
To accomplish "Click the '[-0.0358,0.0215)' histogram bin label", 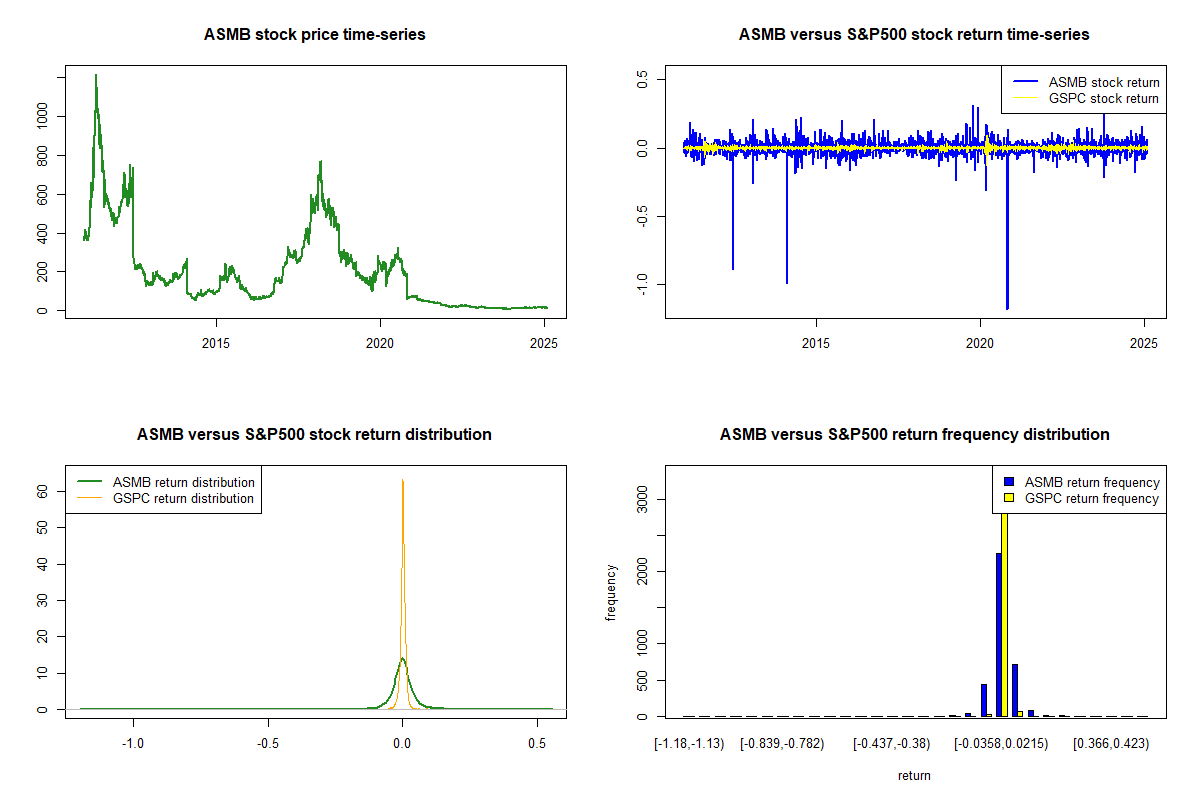I will point(1001,744).
